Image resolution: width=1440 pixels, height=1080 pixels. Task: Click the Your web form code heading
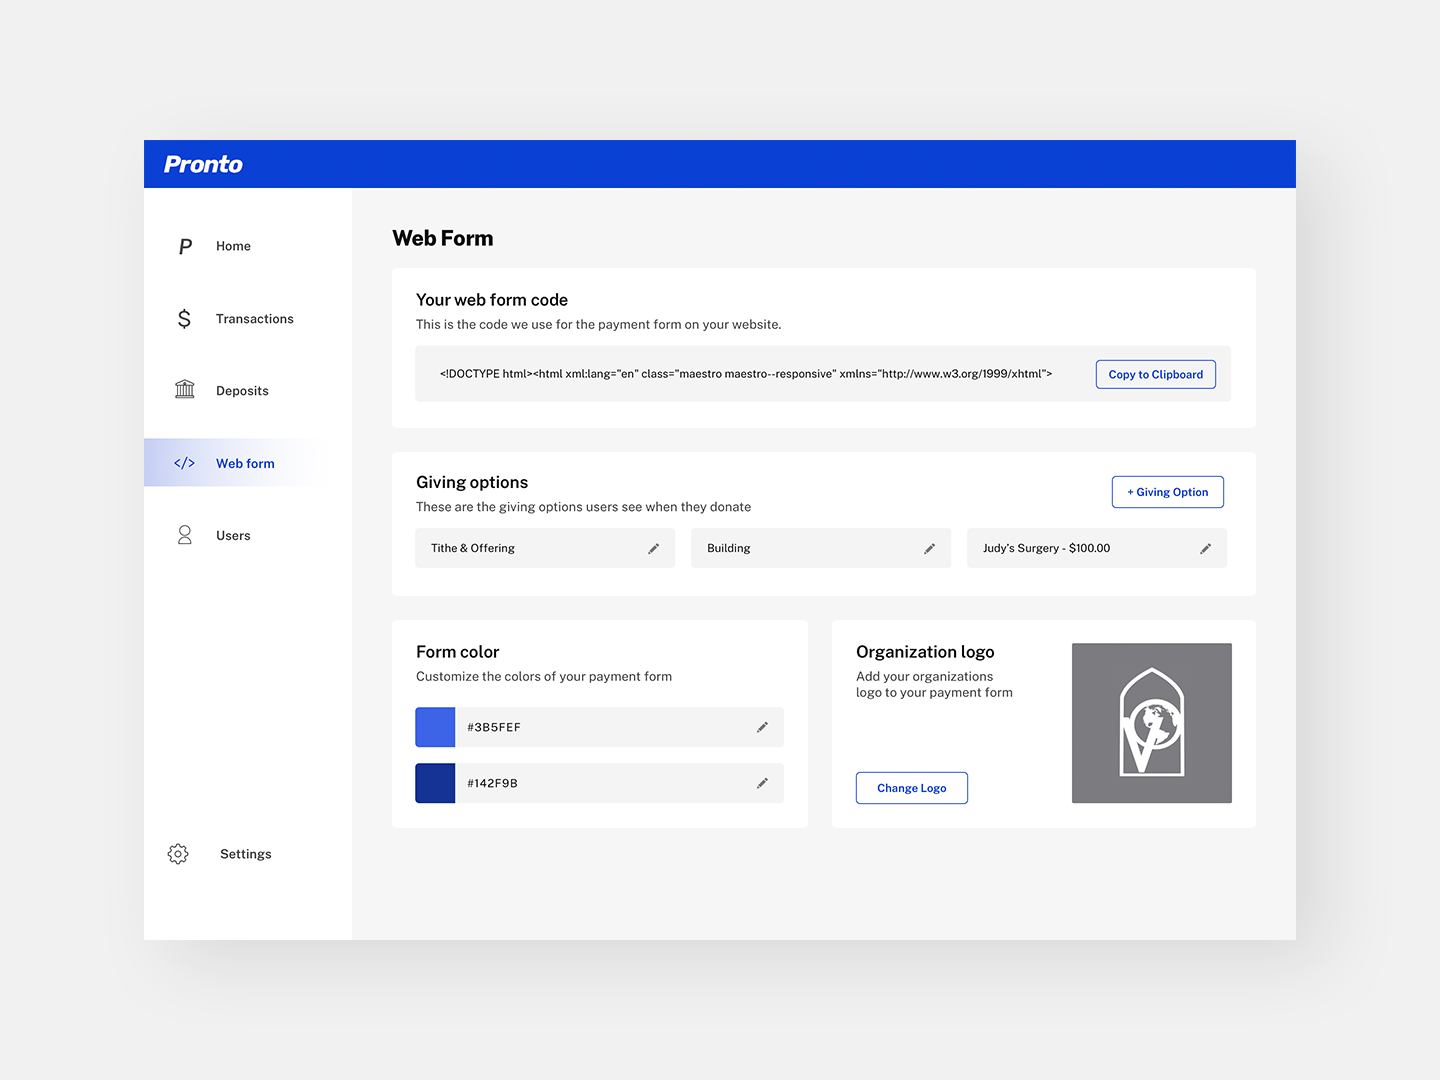492,300
